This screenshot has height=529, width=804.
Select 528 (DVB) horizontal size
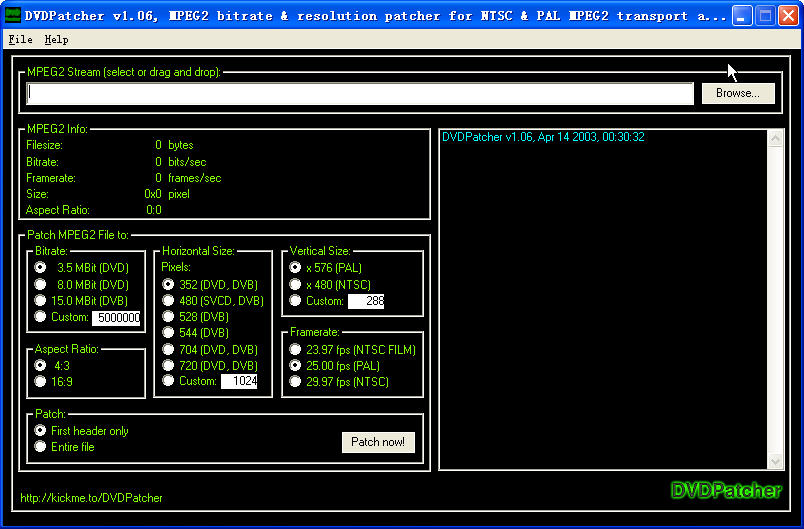pyautogui.click(x=168, y=316)
